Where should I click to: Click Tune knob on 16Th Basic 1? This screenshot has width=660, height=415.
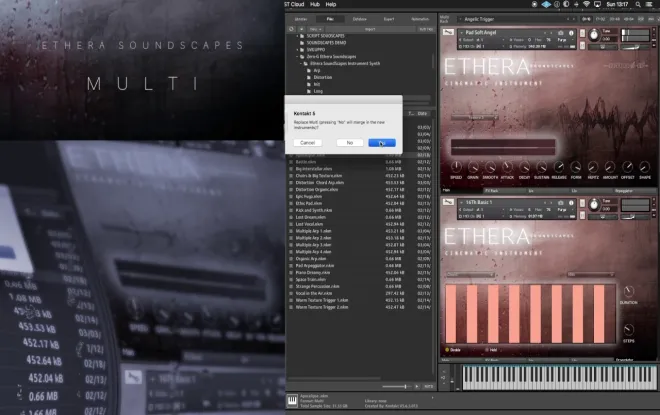(594, 205)
